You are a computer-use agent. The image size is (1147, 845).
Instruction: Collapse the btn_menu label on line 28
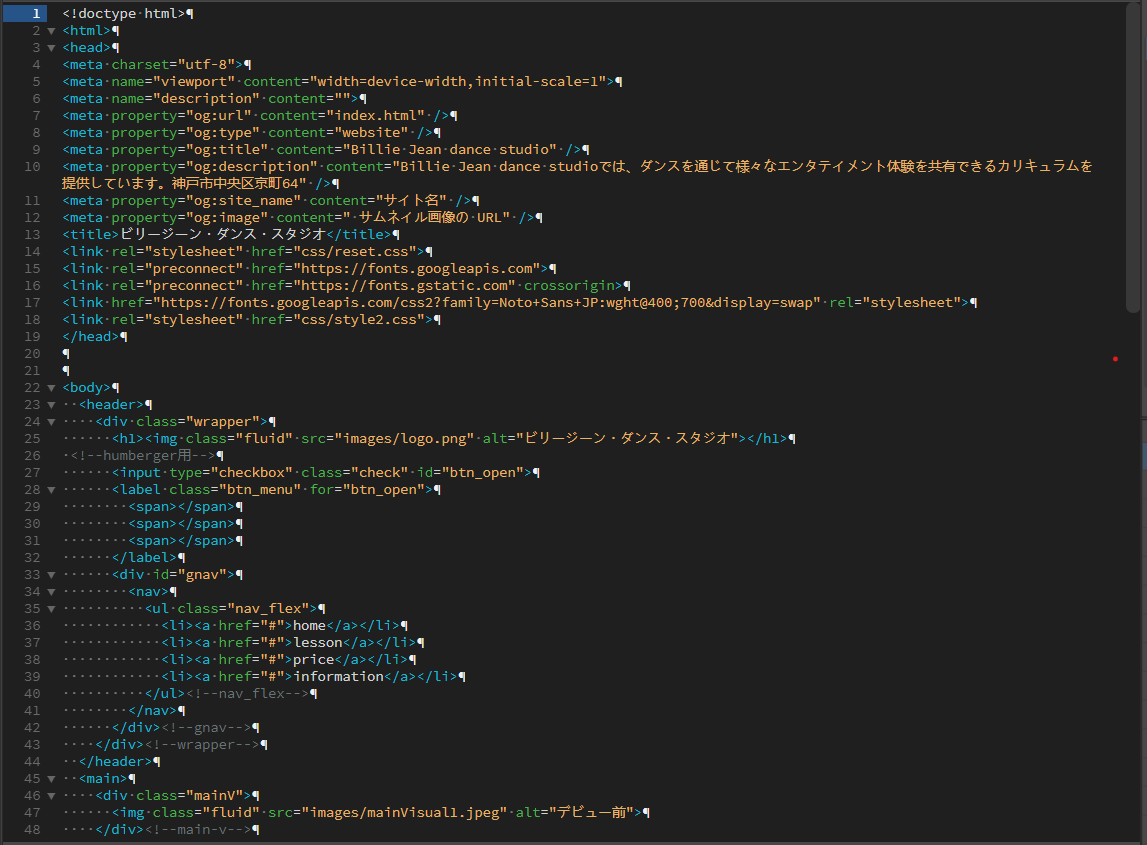[x=51, y=490]
